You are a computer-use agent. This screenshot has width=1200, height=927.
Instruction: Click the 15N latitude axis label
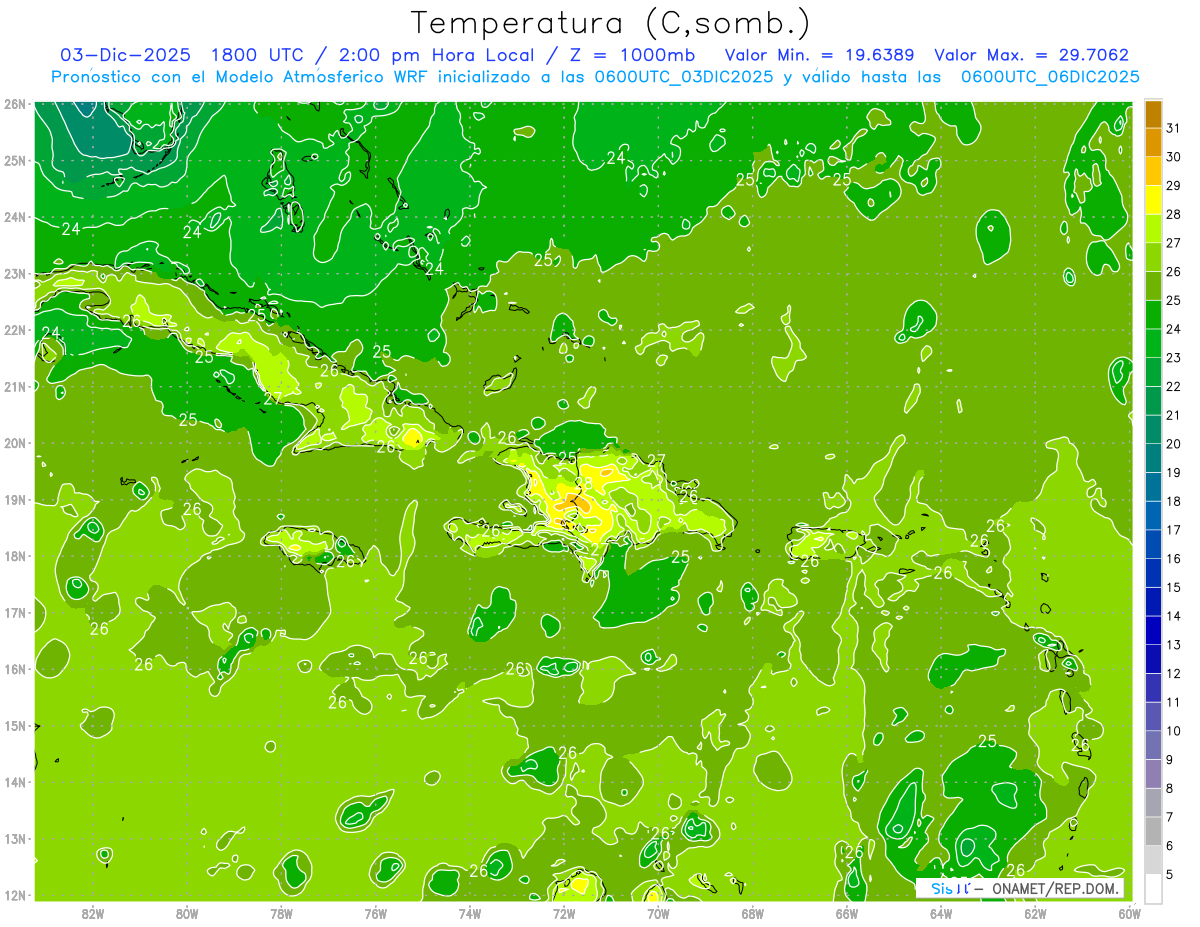pos(14,726)
